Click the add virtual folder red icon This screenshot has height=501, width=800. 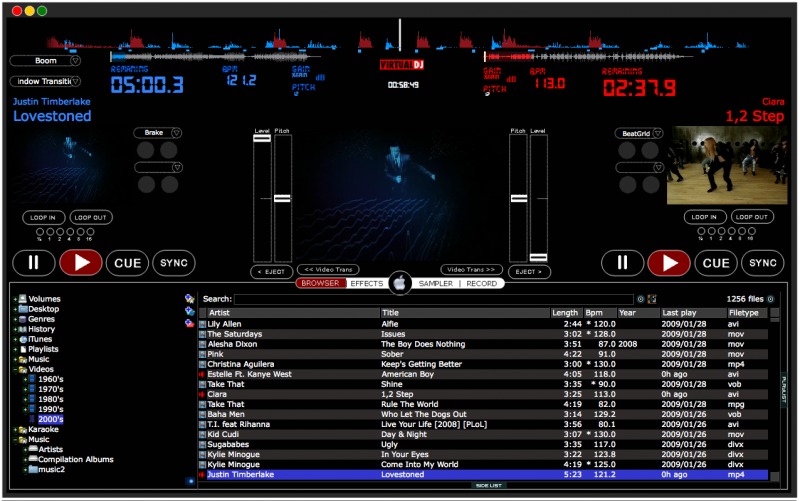pos(190,323)
